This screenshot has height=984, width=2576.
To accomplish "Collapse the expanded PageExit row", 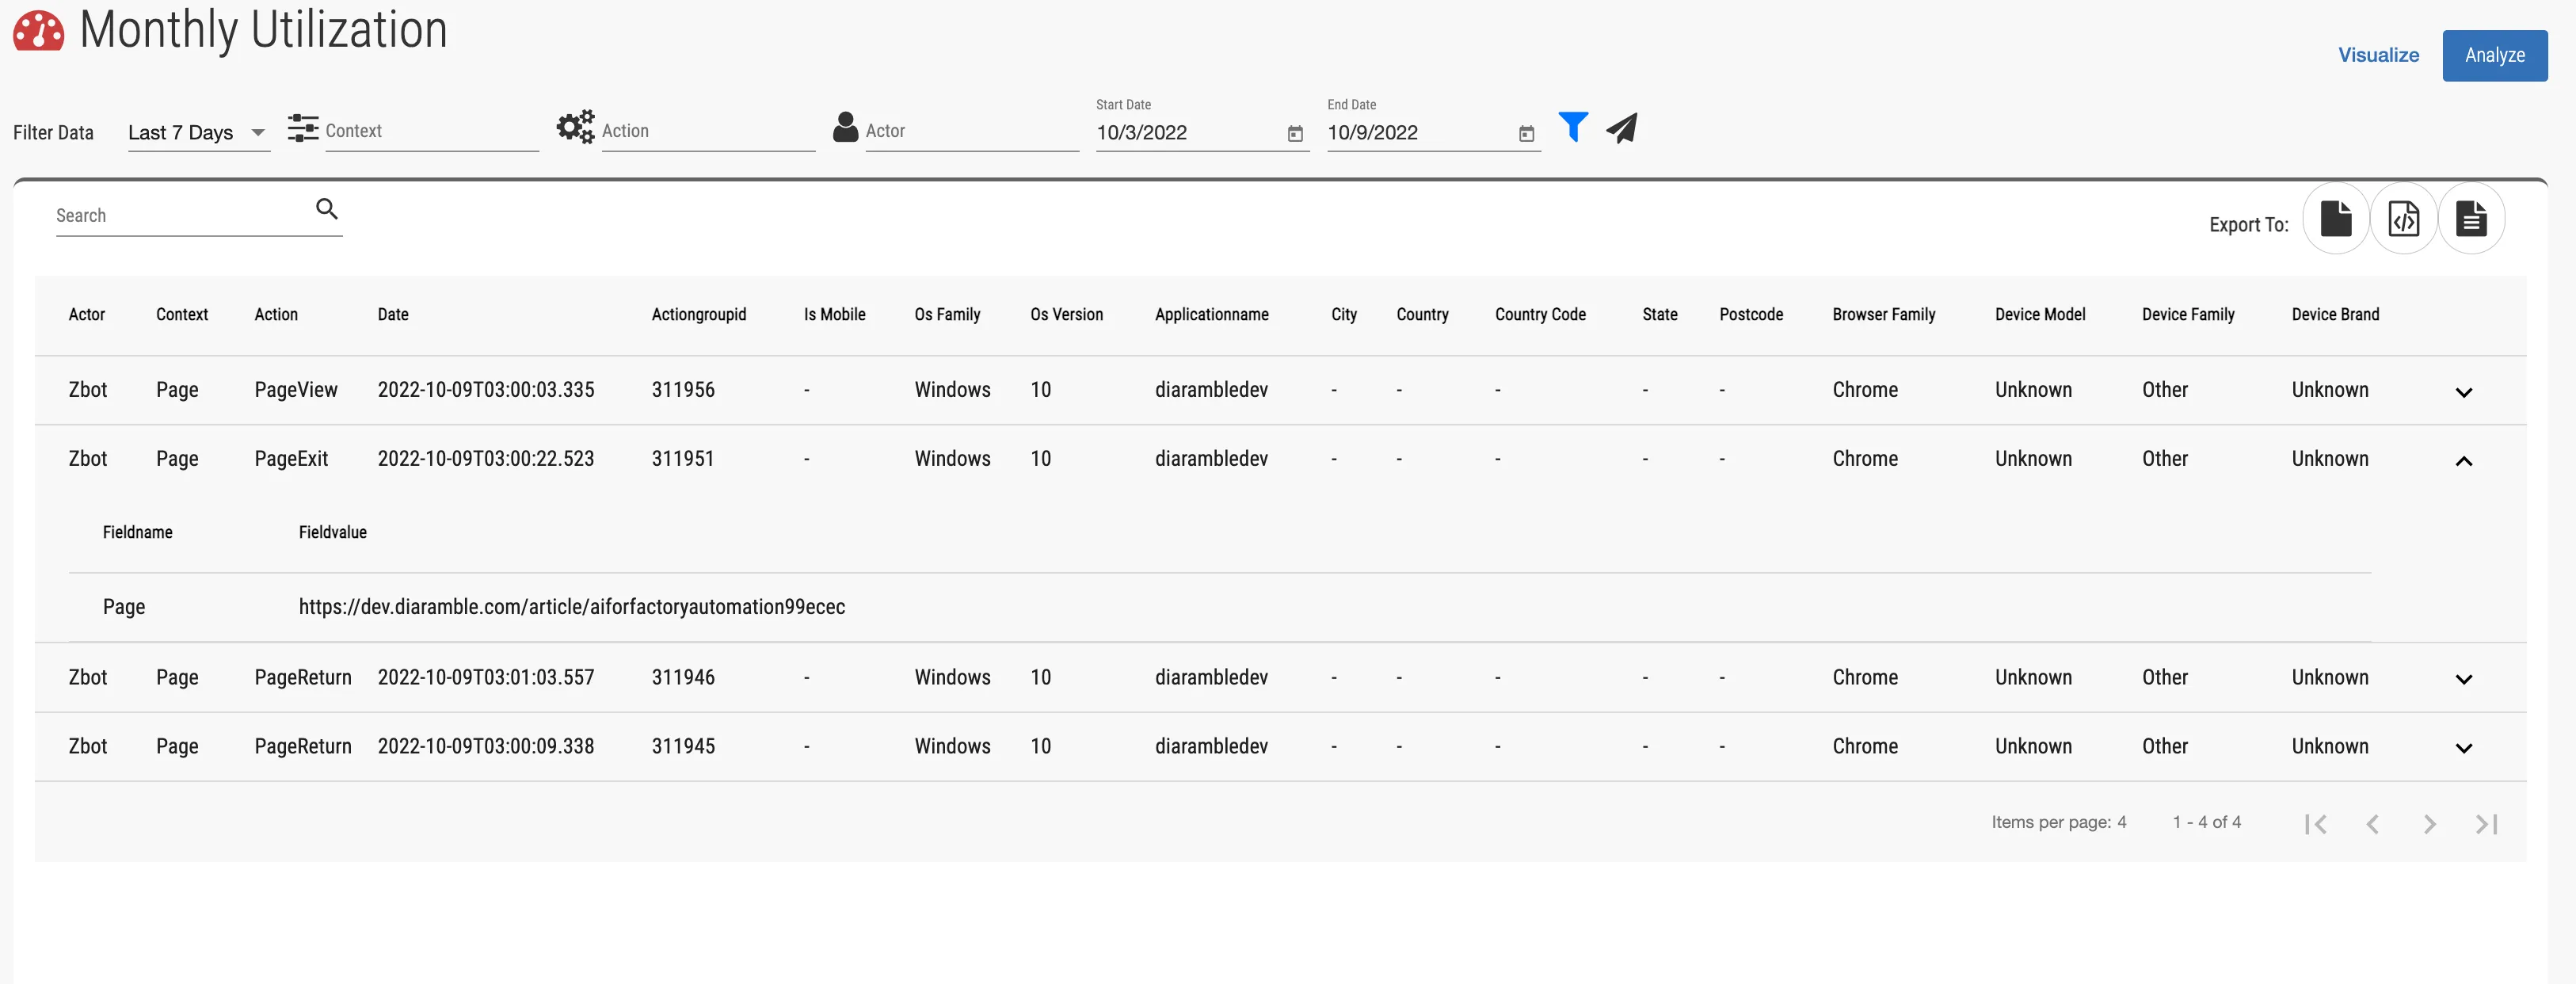I will (x=2463, y=461).
